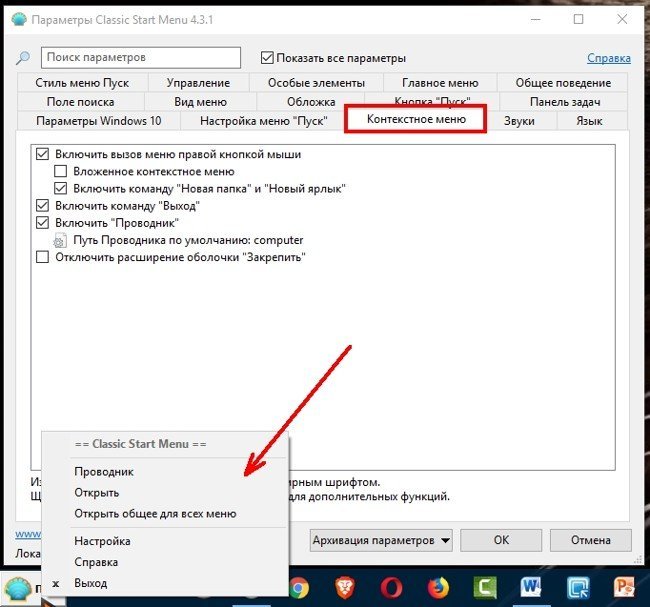Uncheck 'Включить вызов меню правой кнопкой мыши'
This screenshot has height=607, width=650.
pos(42,154)
